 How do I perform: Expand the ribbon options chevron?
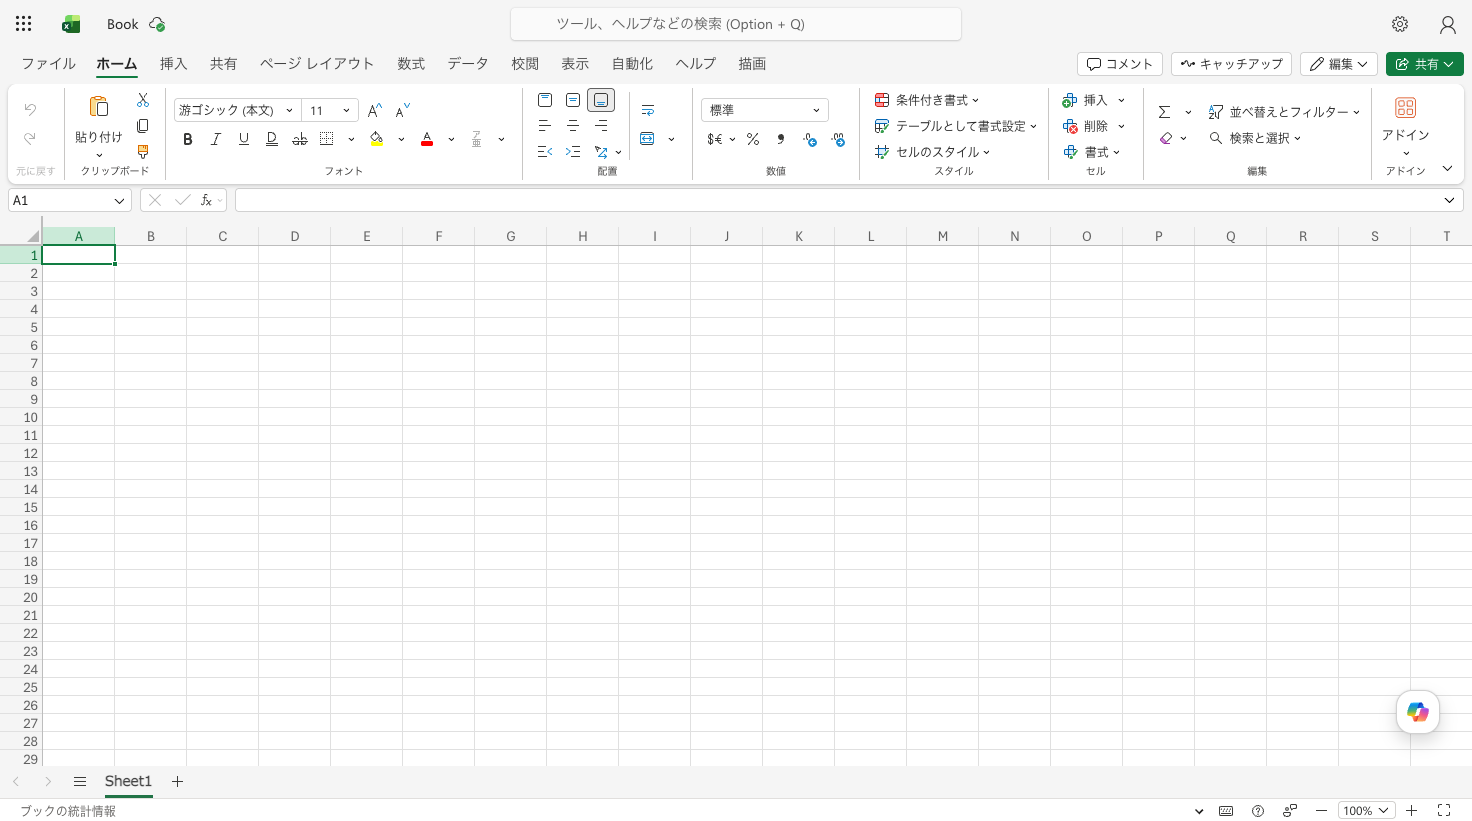[1447, 168]
